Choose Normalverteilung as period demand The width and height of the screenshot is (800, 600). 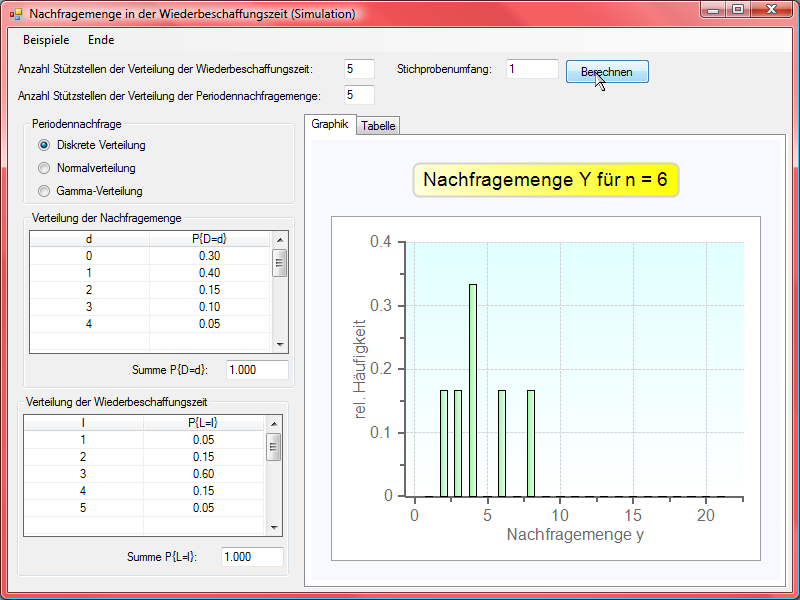click(43, 168)
